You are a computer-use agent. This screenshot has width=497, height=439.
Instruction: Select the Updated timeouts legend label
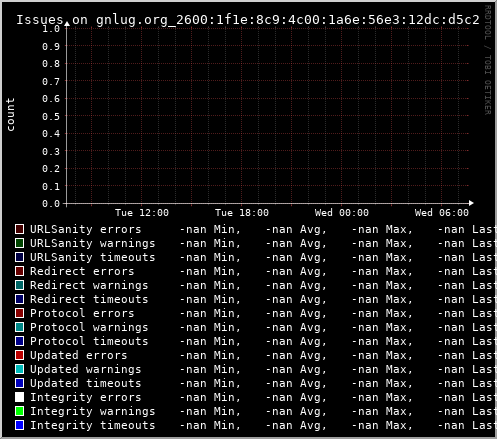point(86,383)
